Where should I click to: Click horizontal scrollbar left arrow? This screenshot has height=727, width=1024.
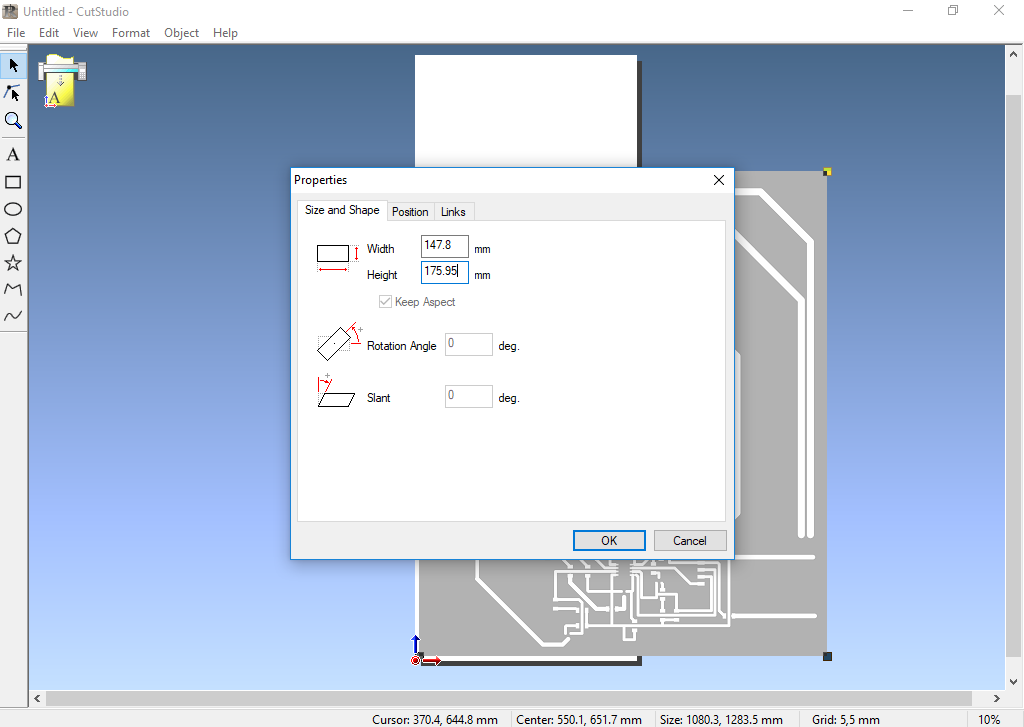click(x=37, y=698)
